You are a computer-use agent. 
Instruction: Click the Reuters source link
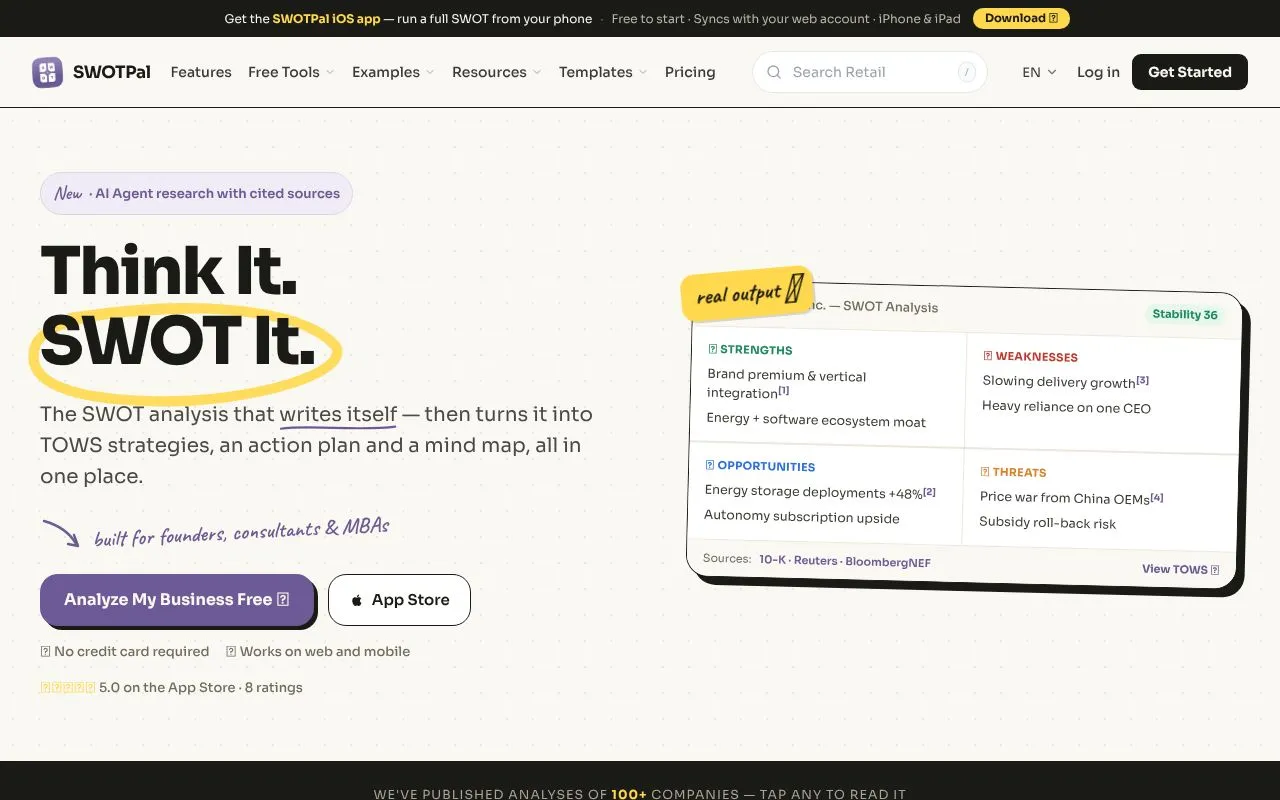[816, 560]
